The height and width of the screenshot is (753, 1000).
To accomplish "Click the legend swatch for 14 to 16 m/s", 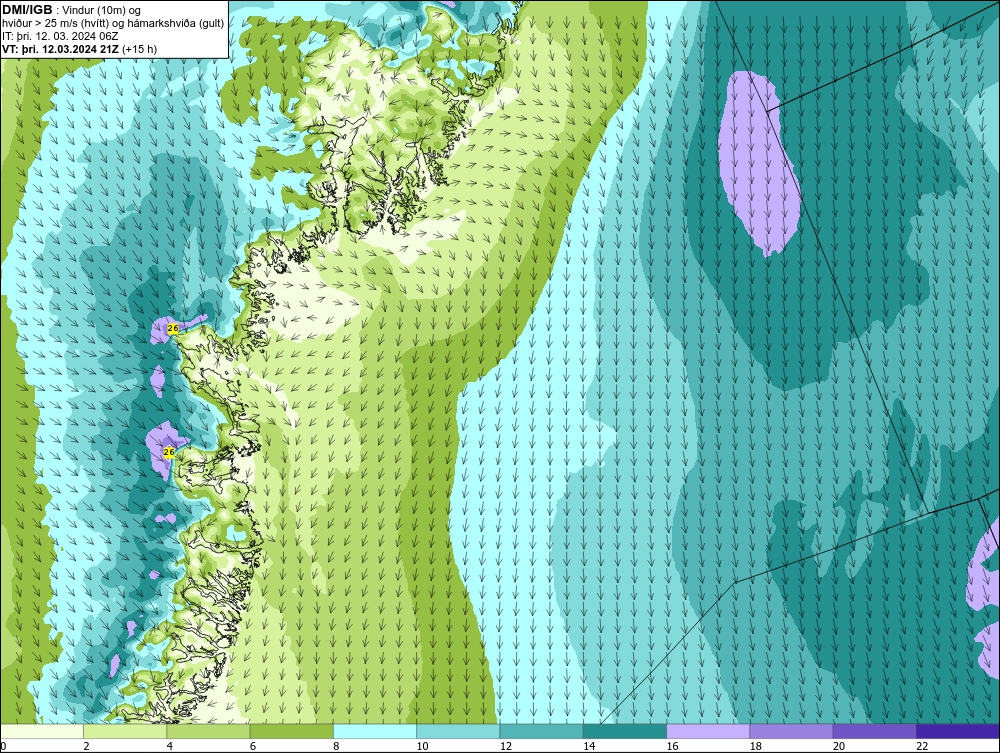I will point(625,731).
